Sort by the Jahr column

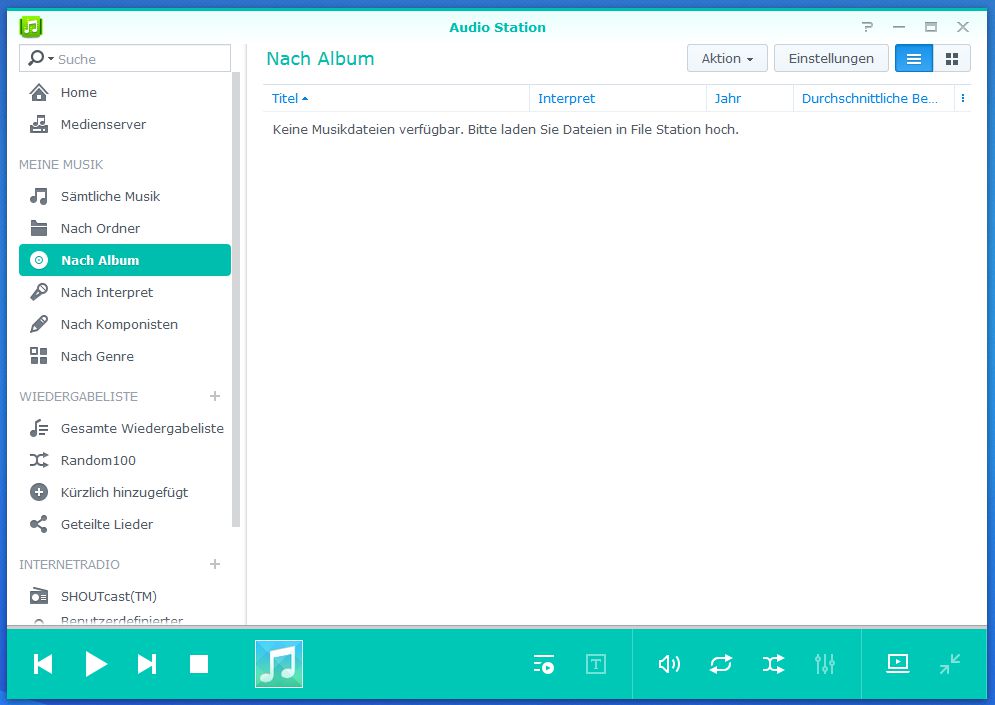click(749, 98)
